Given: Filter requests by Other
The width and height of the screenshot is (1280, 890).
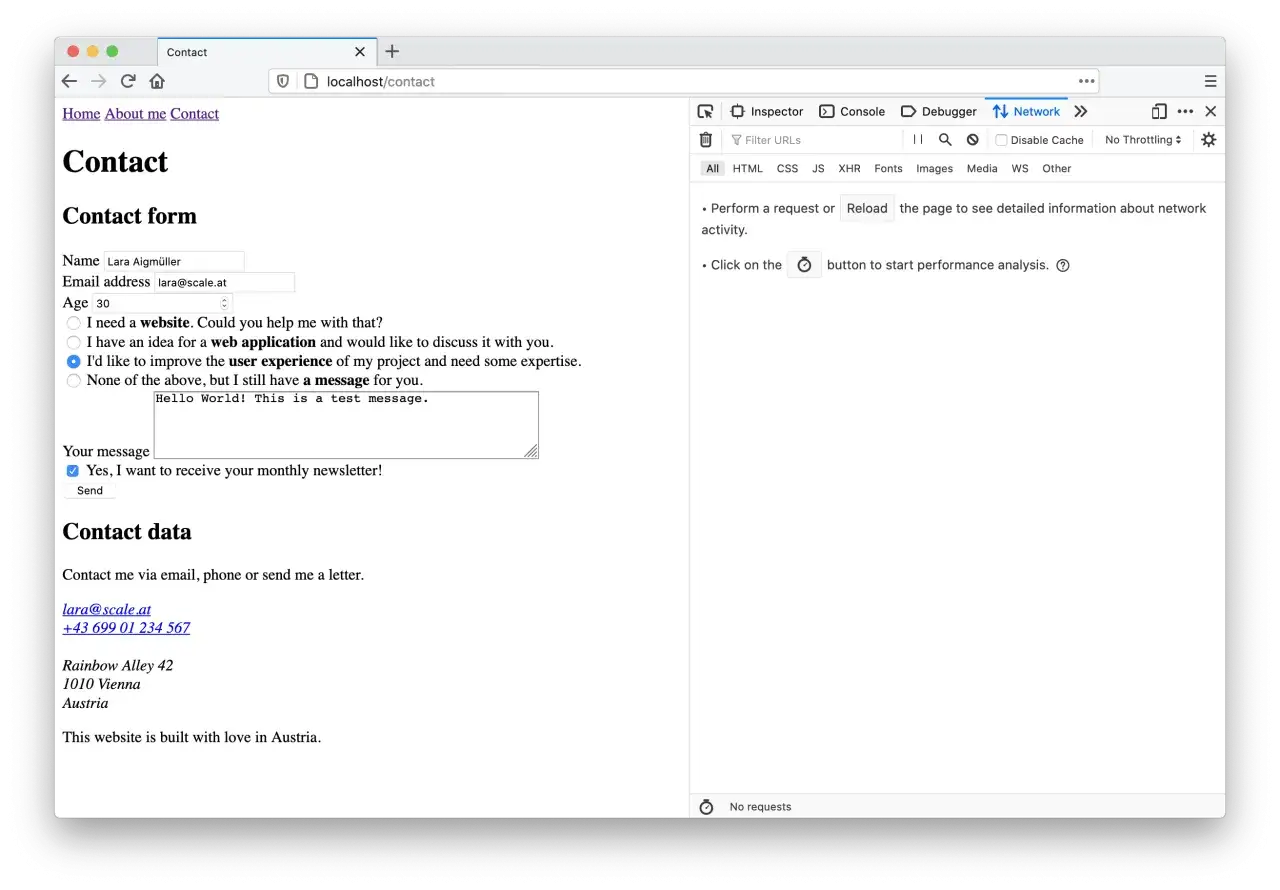Looking at the screenshot, I should [1056, 169].
